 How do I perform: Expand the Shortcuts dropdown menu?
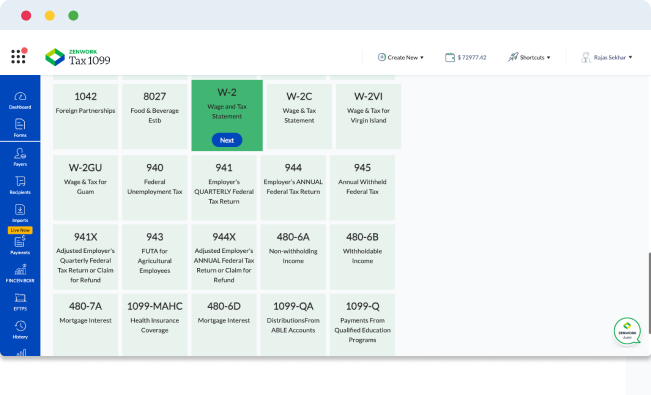[x=529, y=57]
